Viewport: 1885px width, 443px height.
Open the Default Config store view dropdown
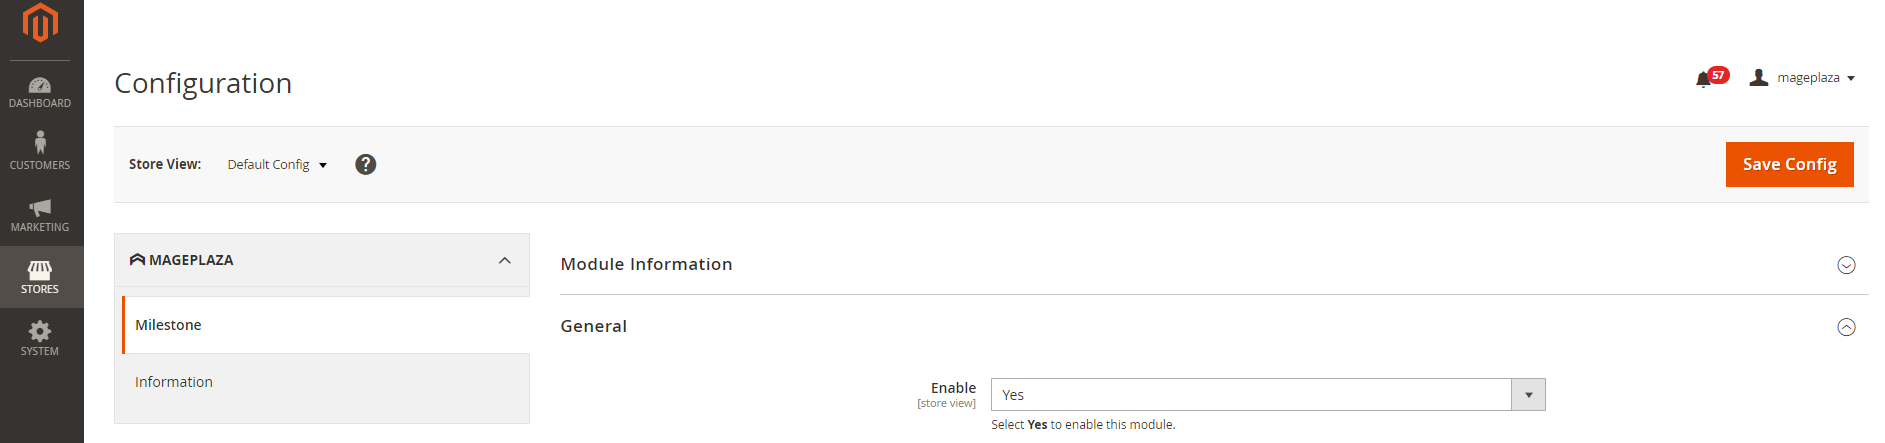(277, 165)
